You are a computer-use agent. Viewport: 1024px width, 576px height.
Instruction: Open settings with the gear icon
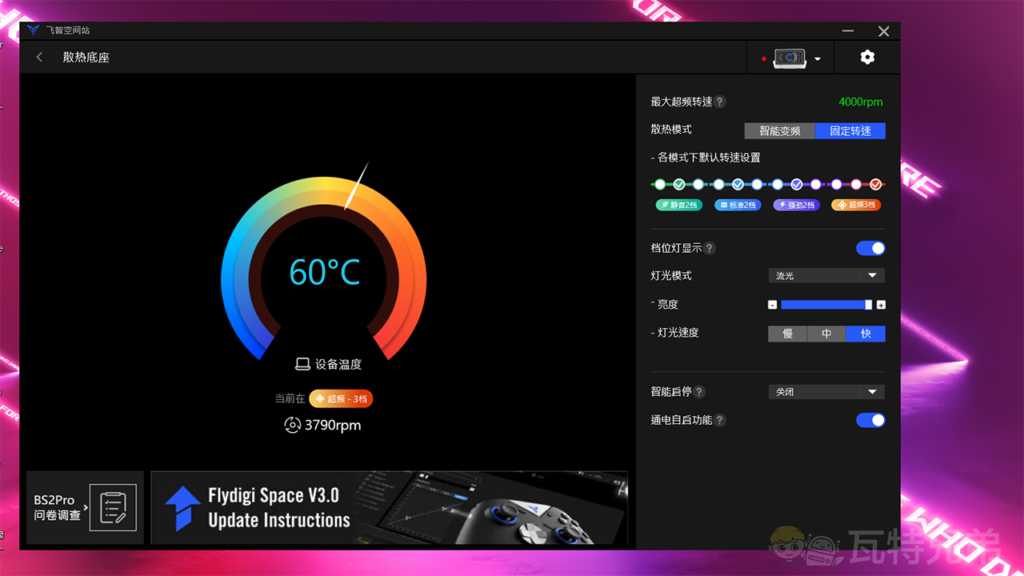coord(867,57)
